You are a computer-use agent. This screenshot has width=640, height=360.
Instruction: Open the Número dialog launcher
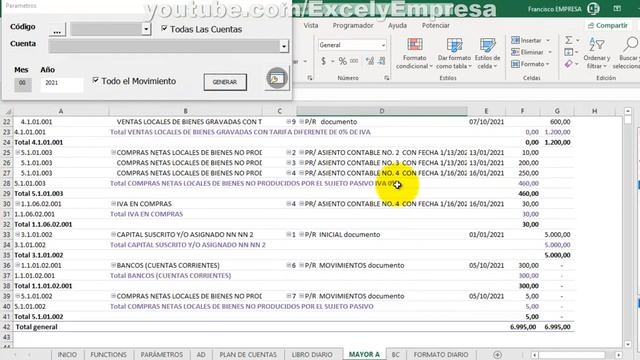(x=387, y=78)
